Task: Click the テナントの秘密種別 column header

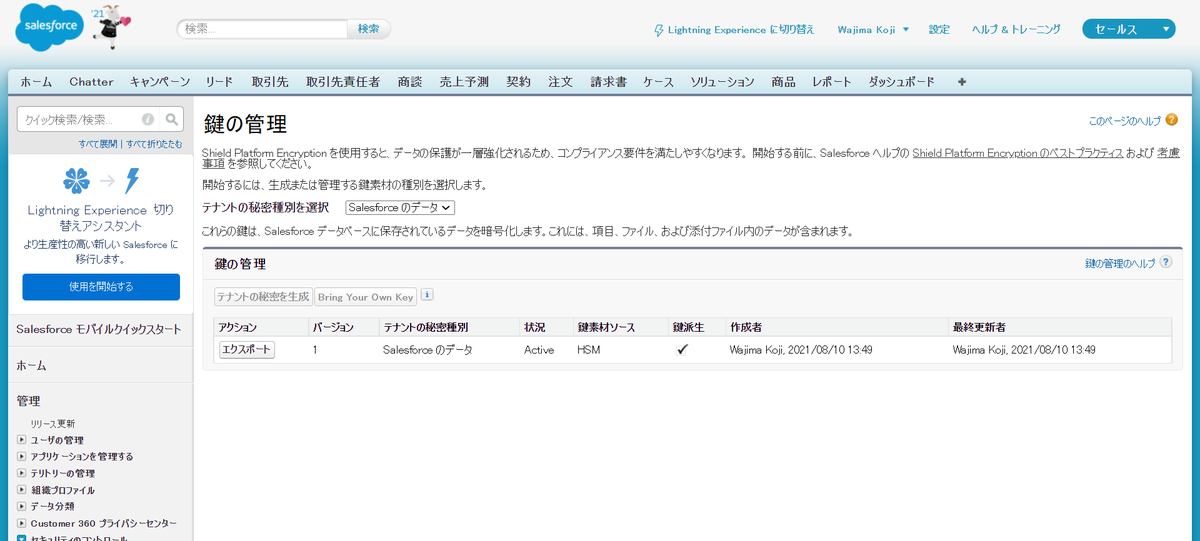Action: (x=425, y=327)
